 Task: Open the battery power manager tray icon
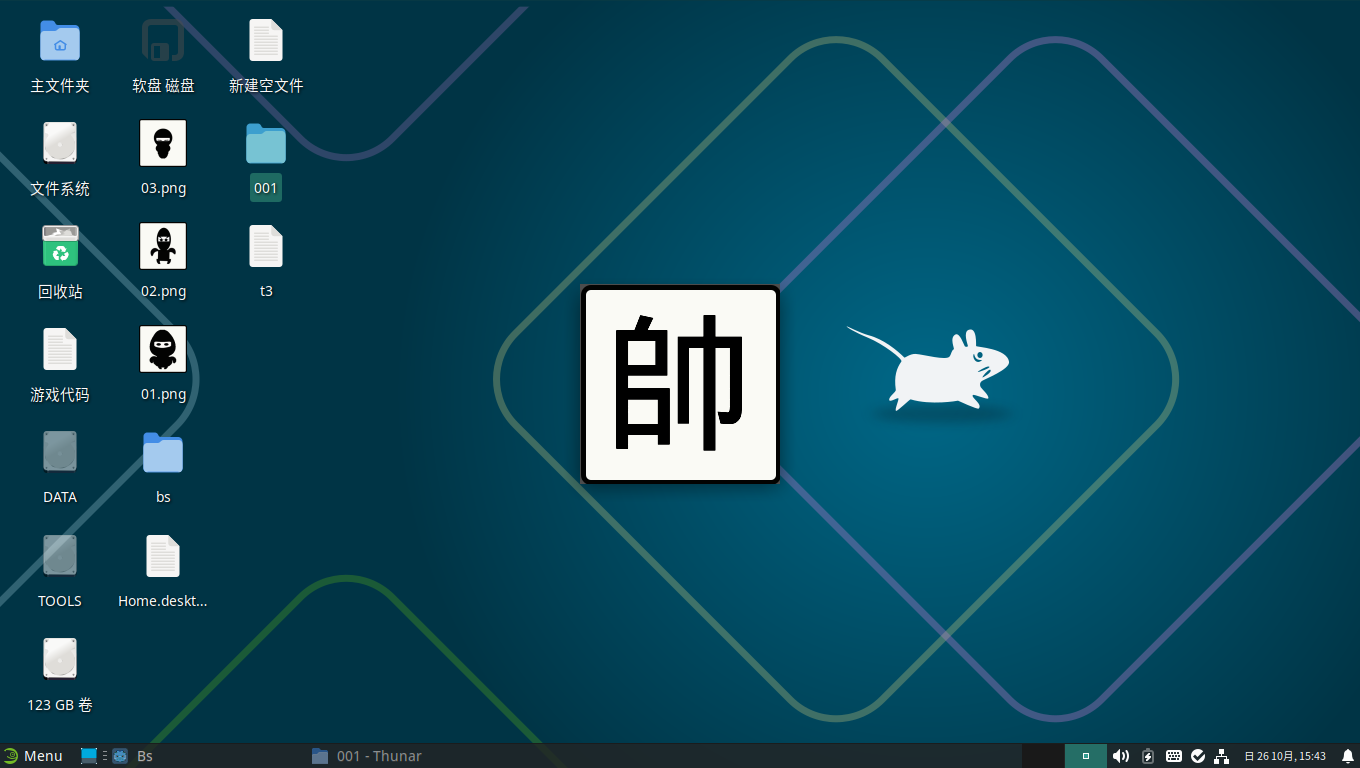pyautogui.click(x=1146, y=756)
